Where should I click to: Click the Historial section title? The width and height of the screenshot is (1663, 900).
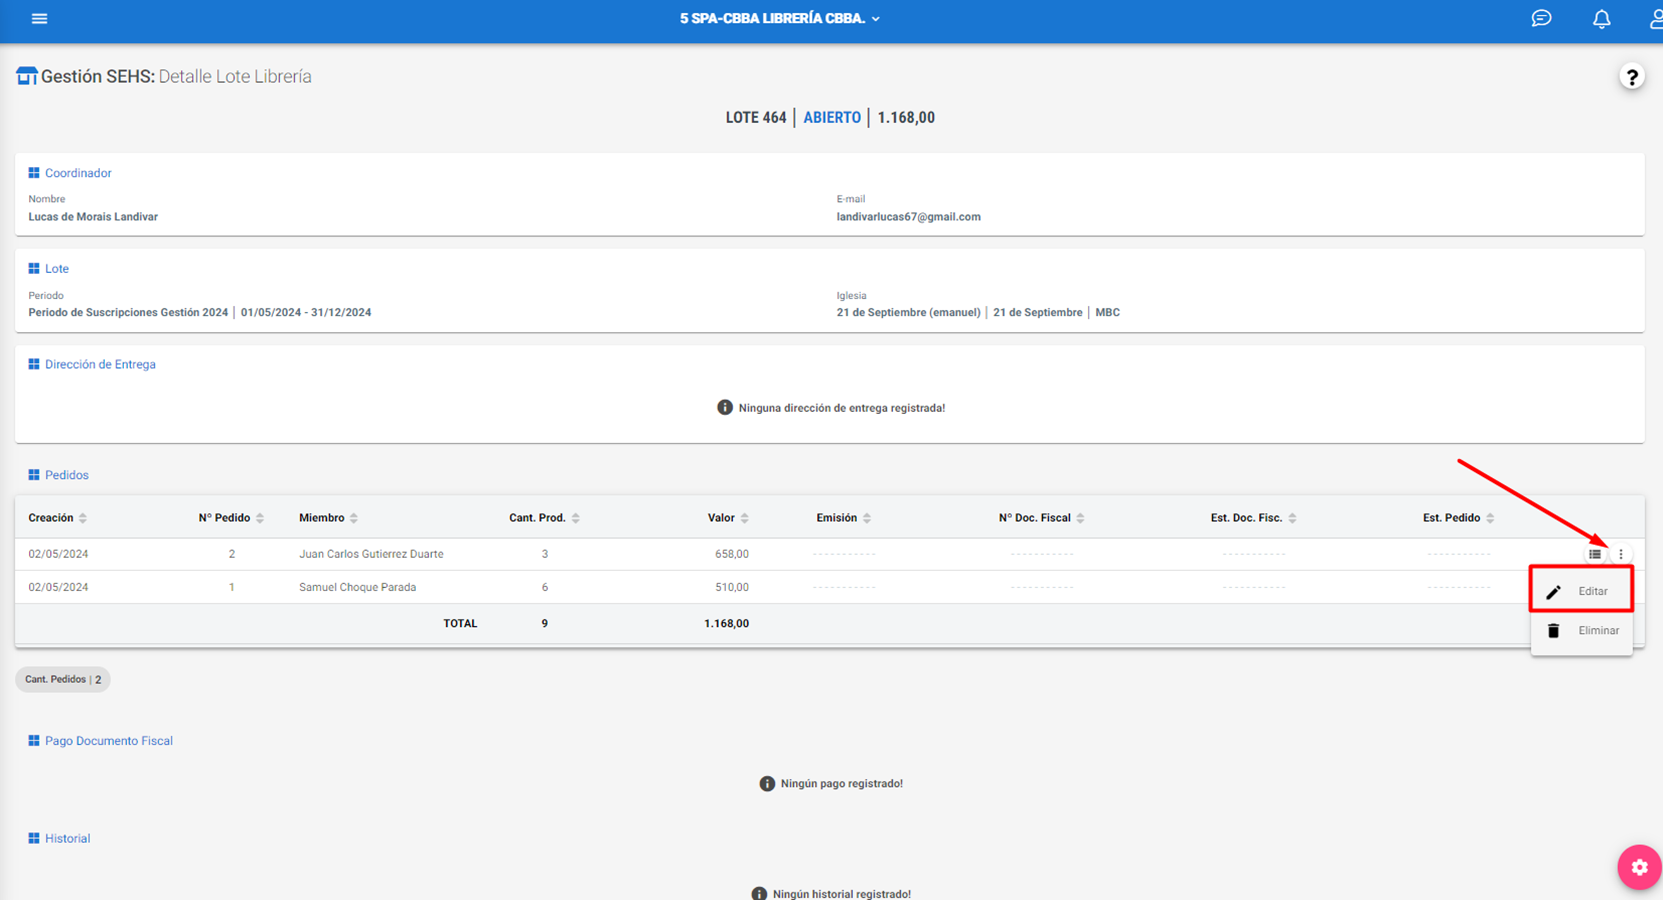pos(67,839)
